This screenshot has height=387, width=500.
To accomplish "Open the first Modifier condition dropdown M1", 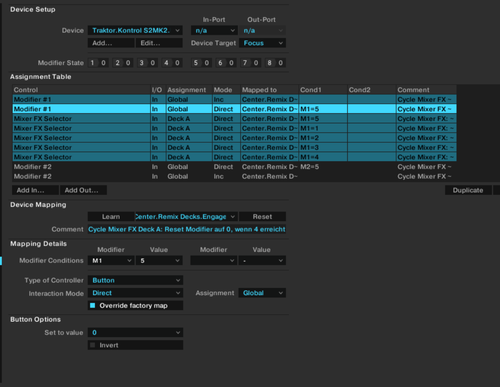I will [111, 260].
